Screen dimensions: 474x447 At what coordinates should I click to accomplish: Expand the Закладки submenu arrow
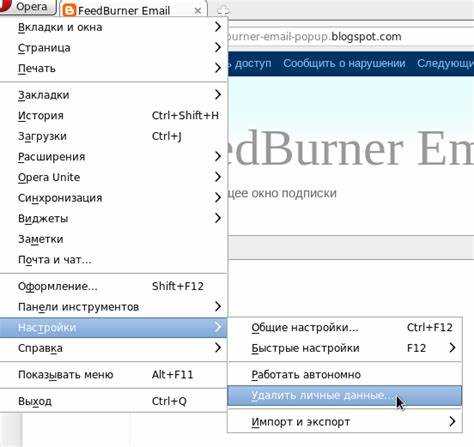pos(218,95)
